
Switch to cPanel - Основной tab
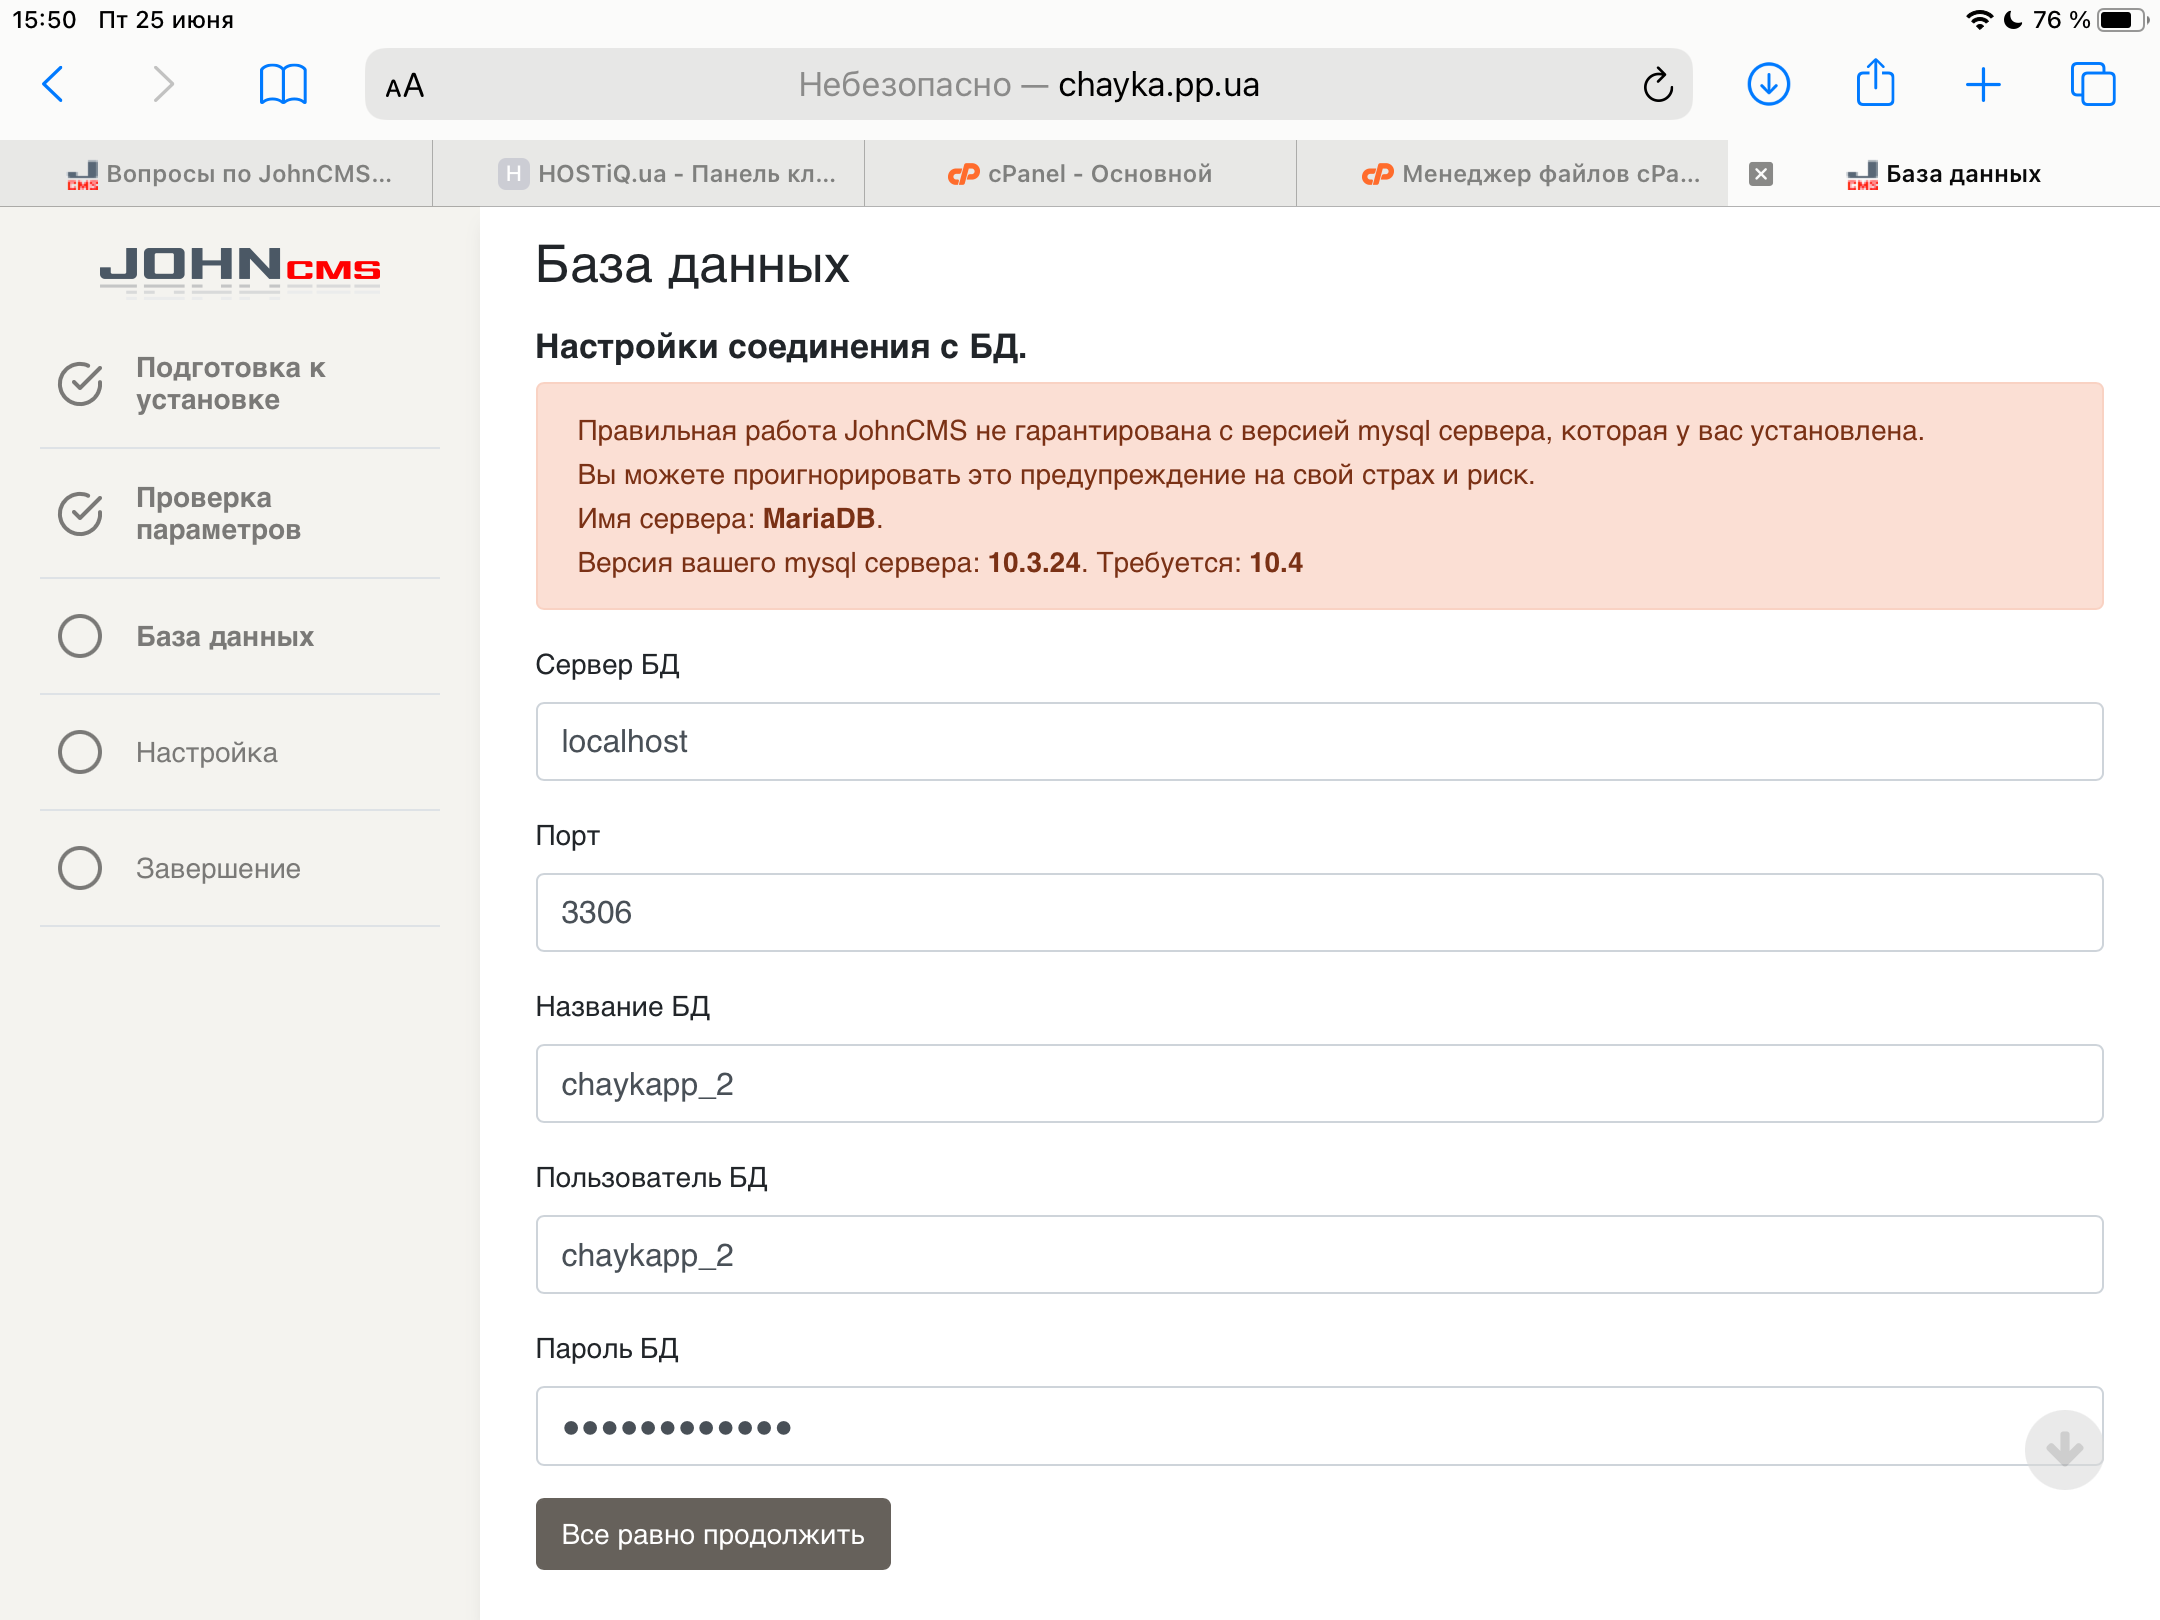click(1080, 174)
